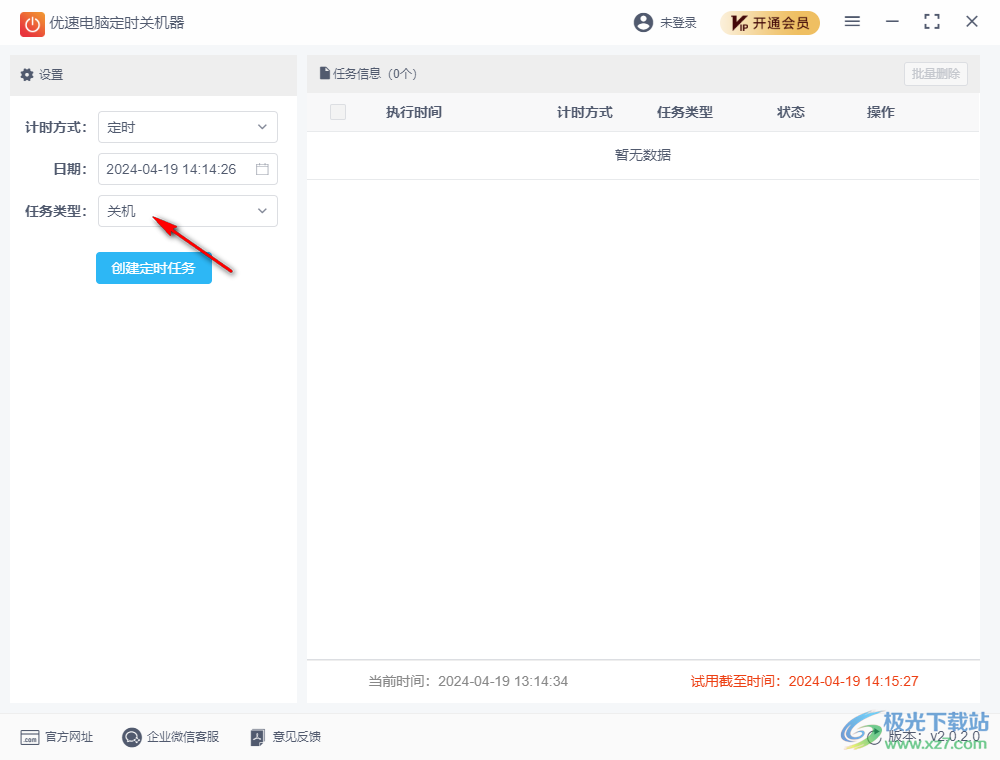Viewport: 1000px width, 760px height.
Task: Open 企业微信客服 chat icon
Action: (132, 737)
